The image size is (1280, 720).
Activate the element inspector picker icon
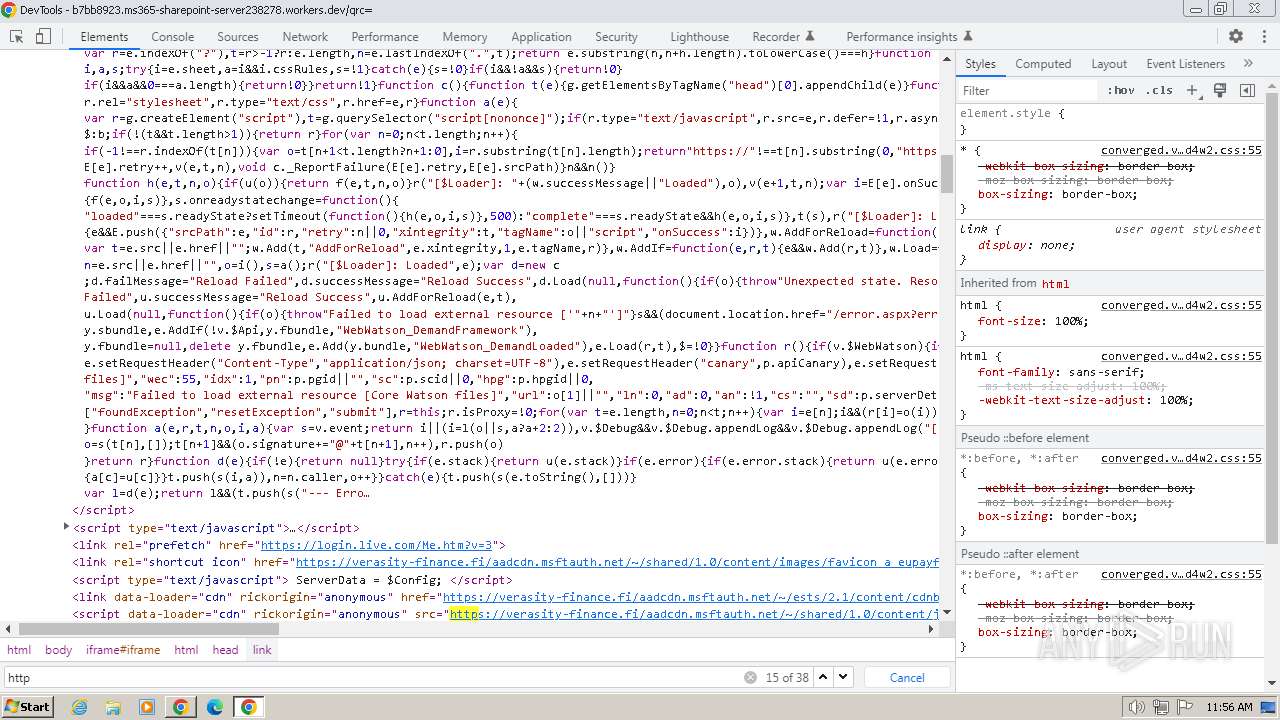17,36
